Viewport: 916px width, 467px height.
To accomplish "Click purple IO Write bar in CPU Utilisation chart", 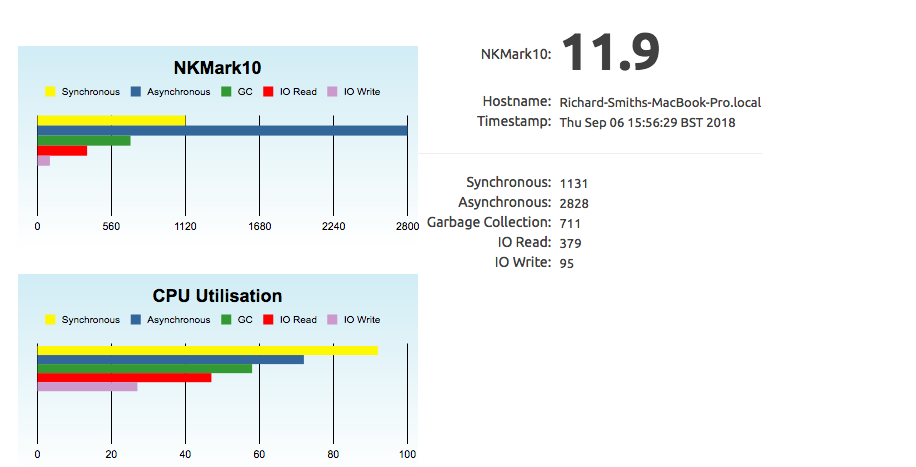I will (x=88, y=386).
